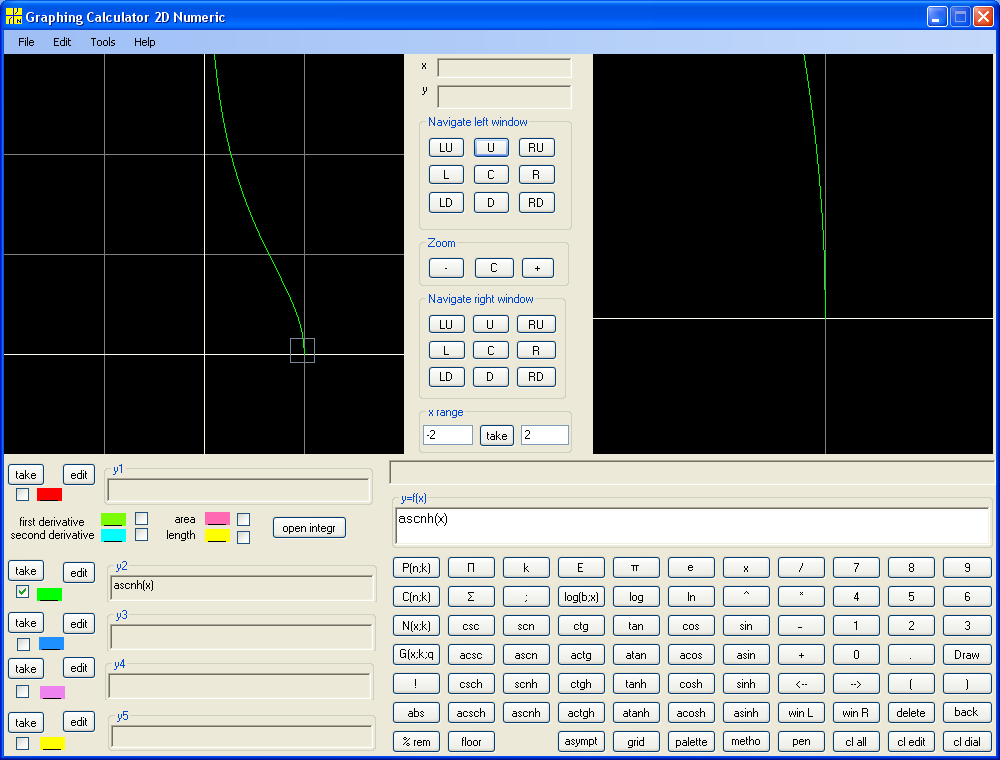This screenshot has width=1000, height=760.
Task: Click the delete button
Action: click(911, 713)
